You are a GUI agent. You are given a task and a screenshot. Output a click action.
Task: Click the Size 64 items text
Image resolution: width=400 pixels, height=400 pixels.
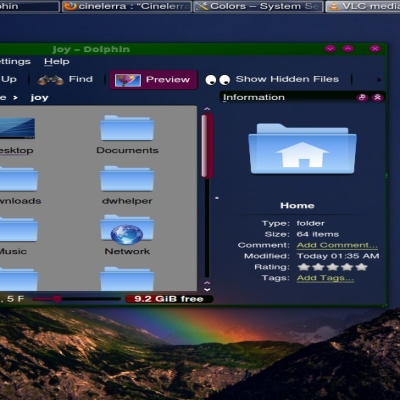click(x=318, y=234)
